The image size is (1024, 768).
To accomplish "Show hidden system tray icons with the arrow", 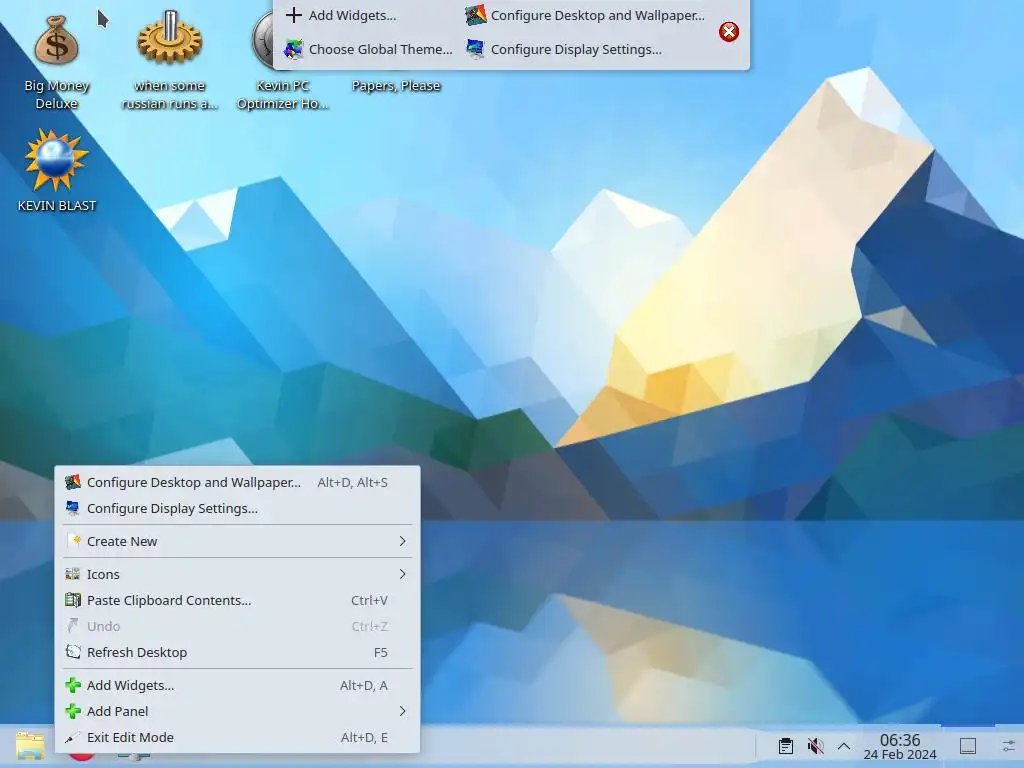I will 844,746.
